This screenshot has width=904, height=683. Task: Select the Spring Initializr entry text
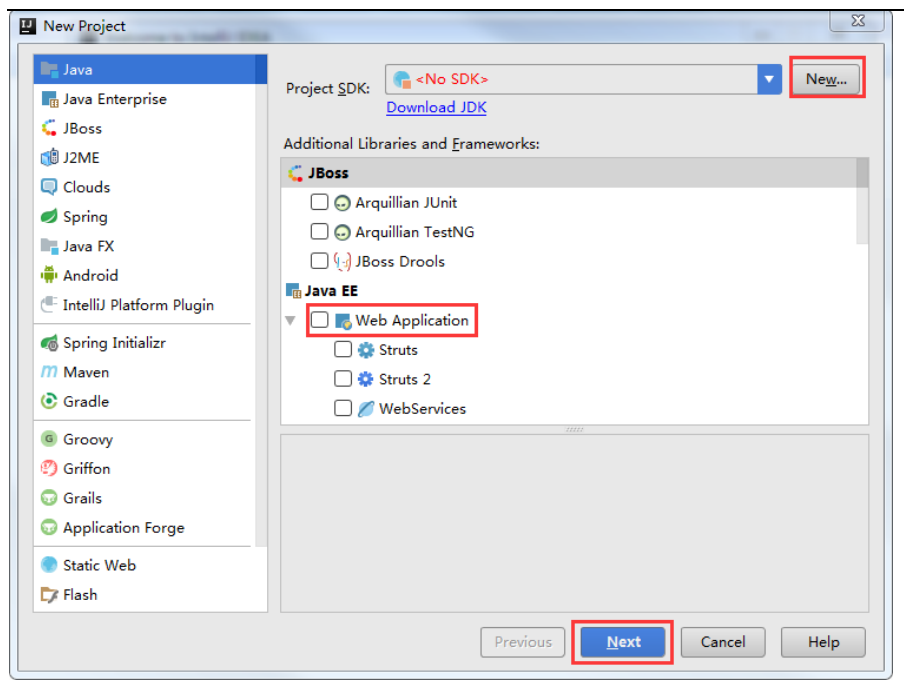pos(114,343)
